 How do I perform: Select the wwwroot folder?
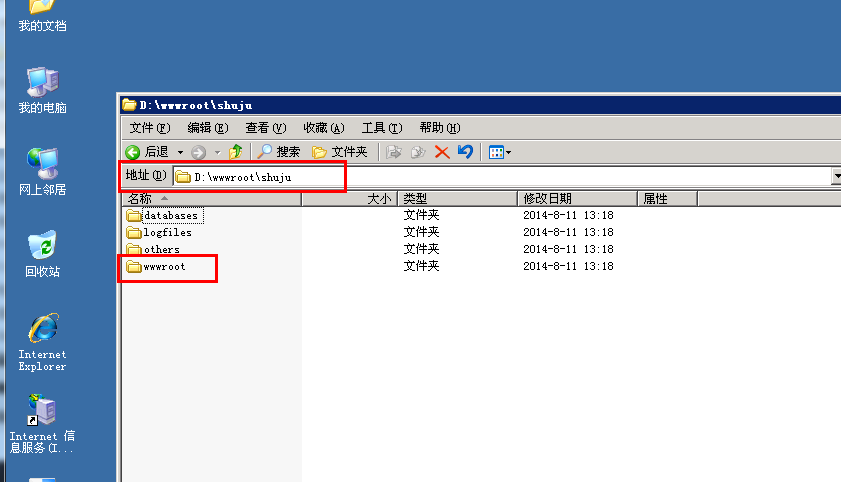(x=164, y=267)
